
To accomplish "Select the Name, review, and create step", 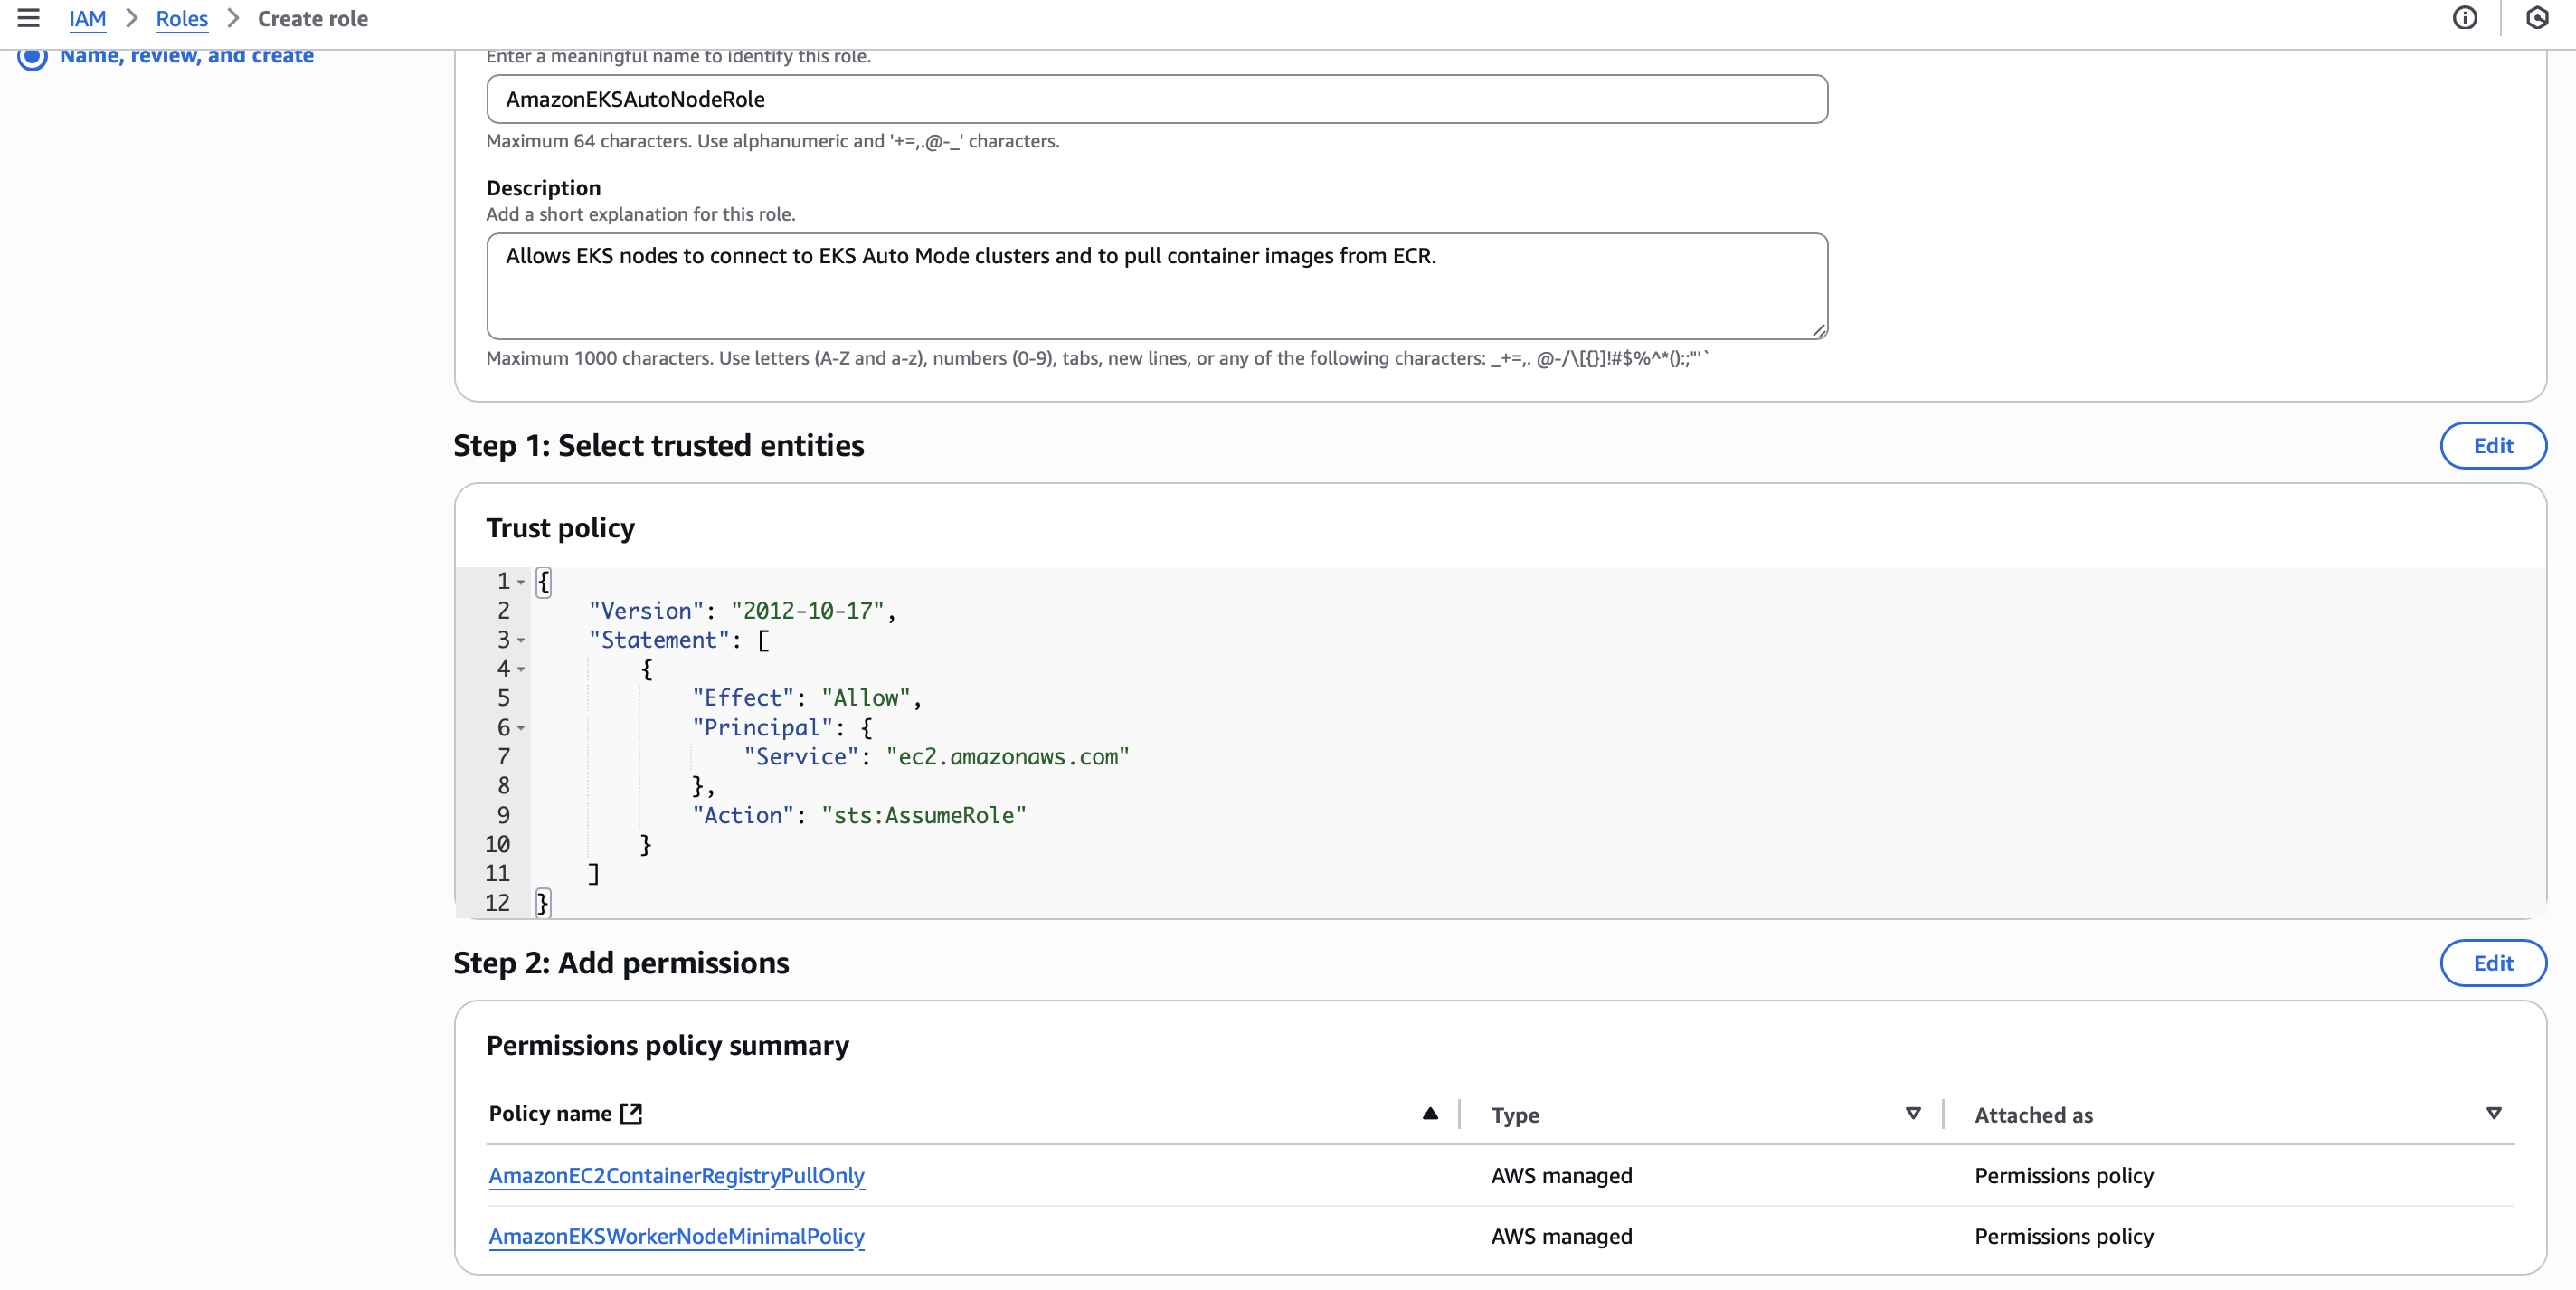I will point(186,56).
